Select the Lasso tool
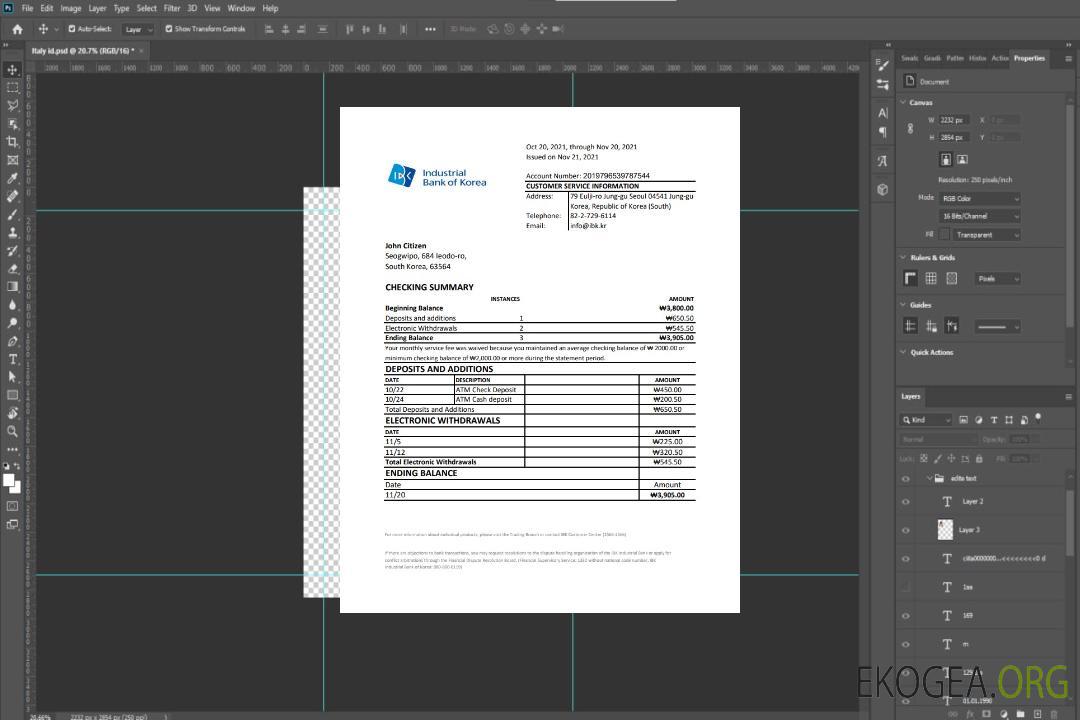1080x720 pixels. pos(12,105)
